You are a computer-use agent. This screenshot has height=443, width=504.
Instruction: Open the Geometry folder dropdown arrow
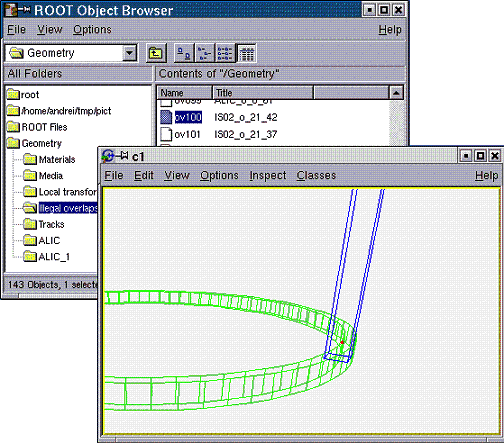(x=130, y=53)
